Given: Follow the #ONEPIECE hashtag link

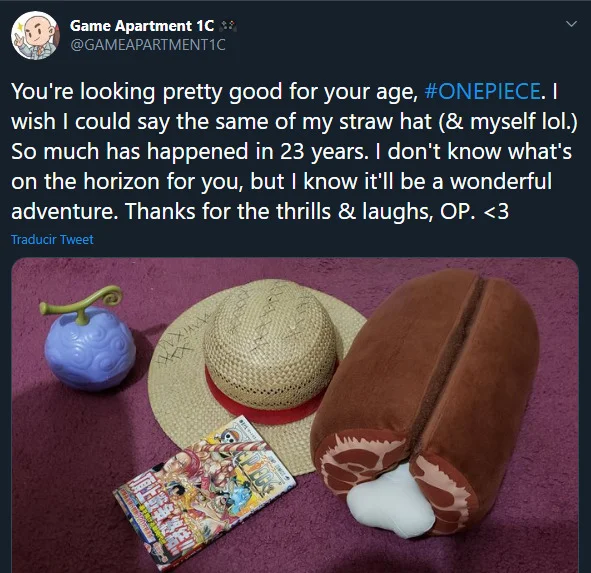Looking at the screenshot, I should pyautogui.click(x=482, y=92).
